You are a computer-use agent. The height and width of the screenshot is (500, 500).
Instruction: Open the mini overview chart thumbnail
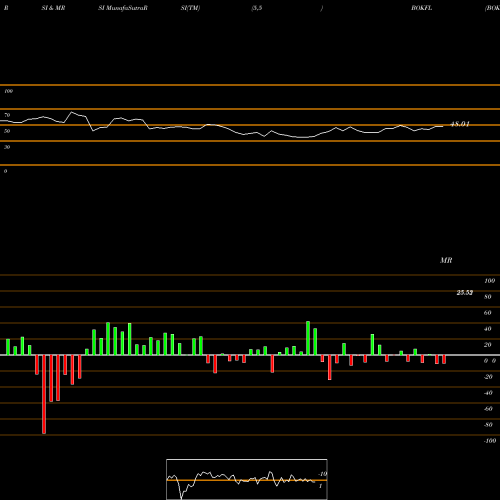click(247, 479)
